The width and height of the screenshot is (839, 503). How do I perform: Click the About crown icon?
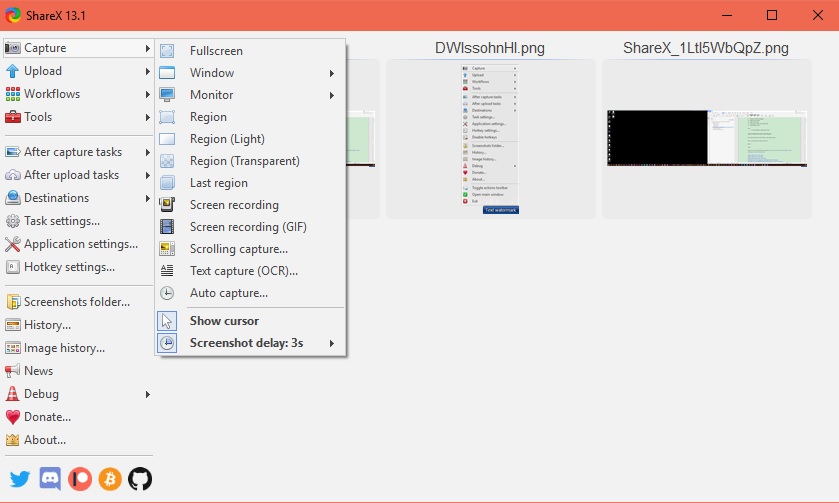click(12, 440)
